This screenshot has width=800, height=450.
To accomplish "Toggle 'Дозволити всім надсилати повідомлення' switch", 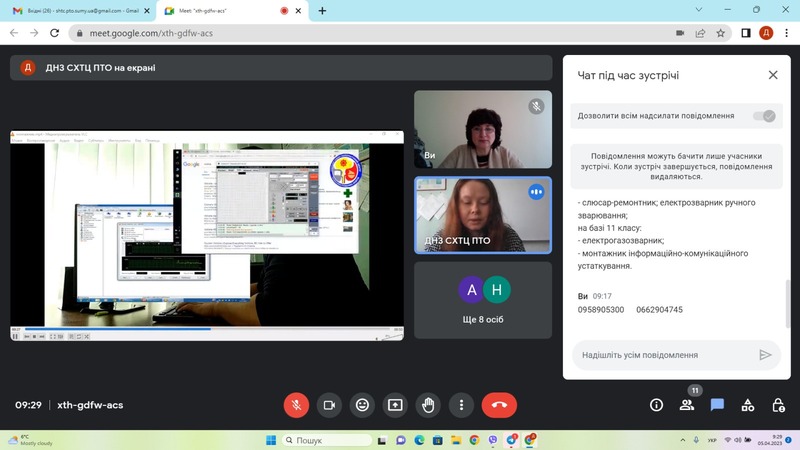I will pyautogui.click(x=765, y=116).
